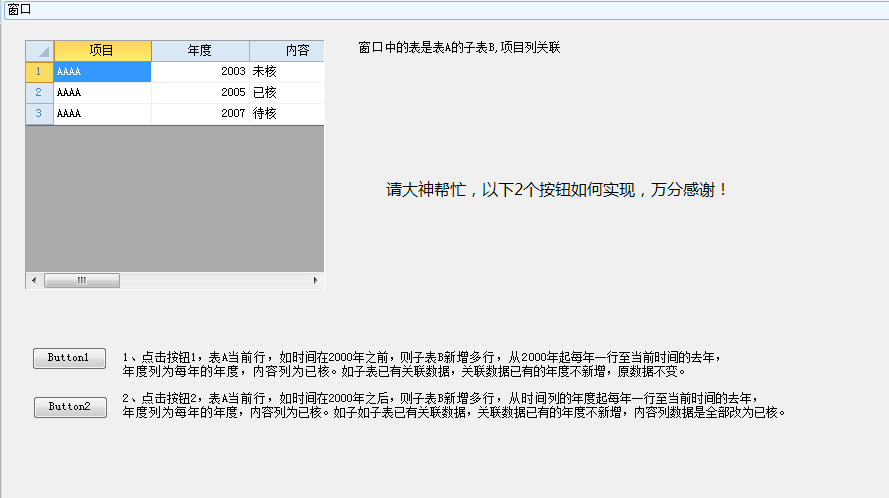Click the 2005 year cell
The width and height of the screenshot is (889, 498).
(200, 92)
